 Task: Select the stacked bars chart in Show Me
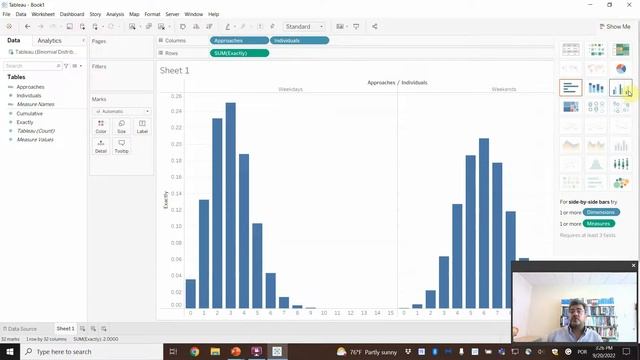click(596, 88)
